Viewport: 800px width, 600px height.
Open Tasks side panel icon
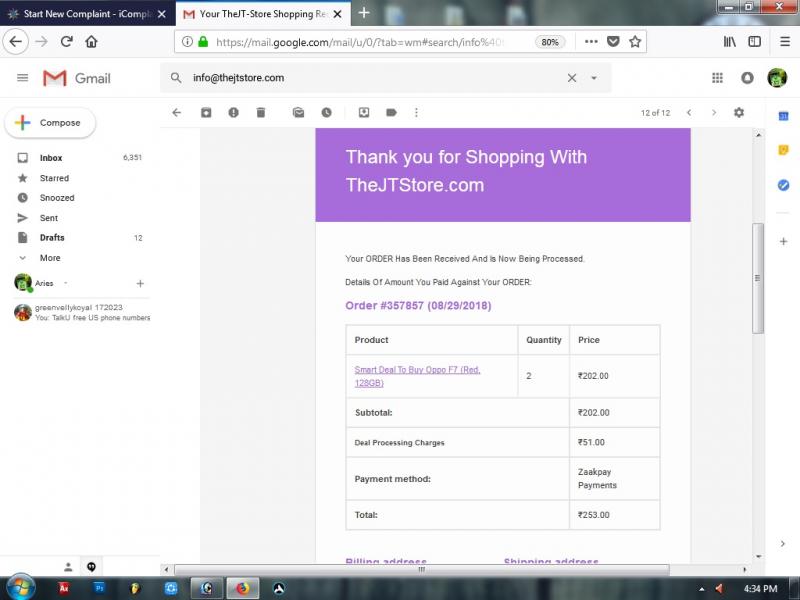click(x=784, y=185)
